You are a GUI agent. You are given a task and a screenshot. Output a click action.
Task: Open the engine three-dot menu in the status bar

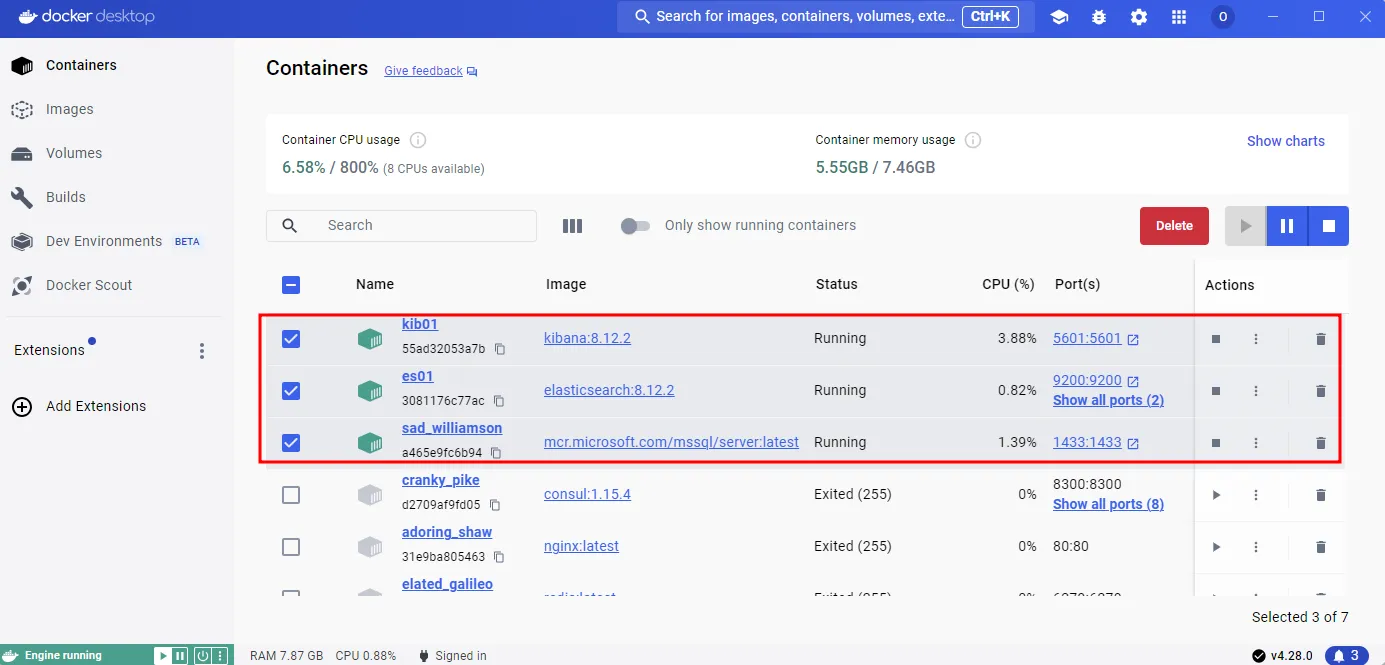pyautogui.click(x=220, y=656)
